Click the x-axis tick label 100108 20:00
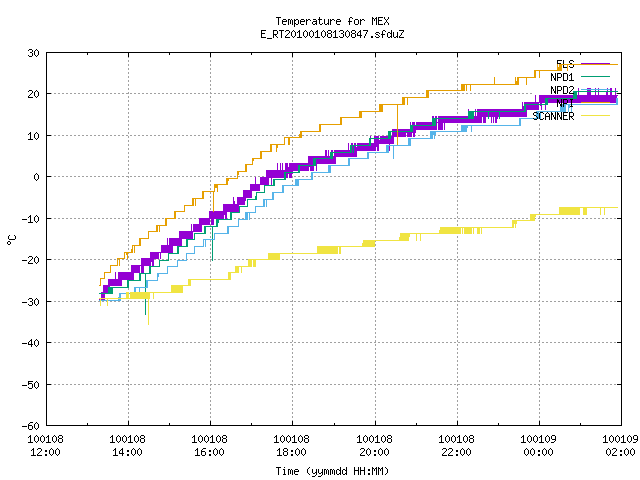The image size is (640, 480). (374, 446)
